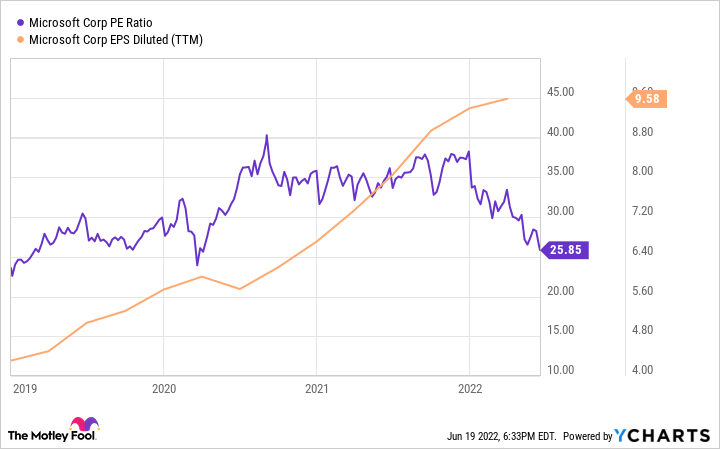The image size is (720, 449).
Task: Select the Microsoft Corp EPS Diluted (TTM) label
Action: coord(116,40)
